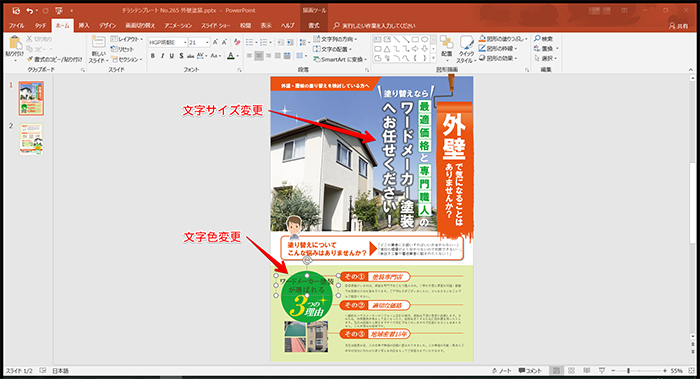Image resolution: width=700 pixels, height=379 pixels.
Task: Decrease font size with the smaller A icon
Action: tap(225, 42)
